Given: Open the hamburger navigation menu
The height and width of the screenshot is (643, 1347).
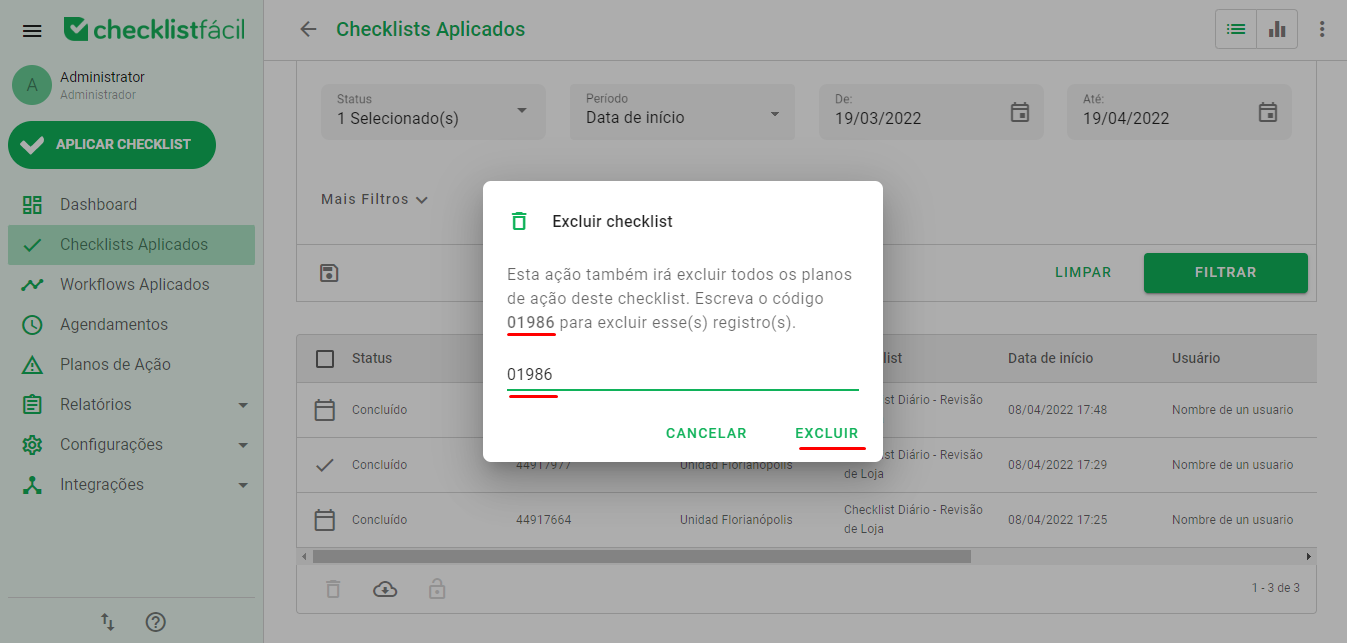Looking at the screenshot, I should (x=31, y=30).
